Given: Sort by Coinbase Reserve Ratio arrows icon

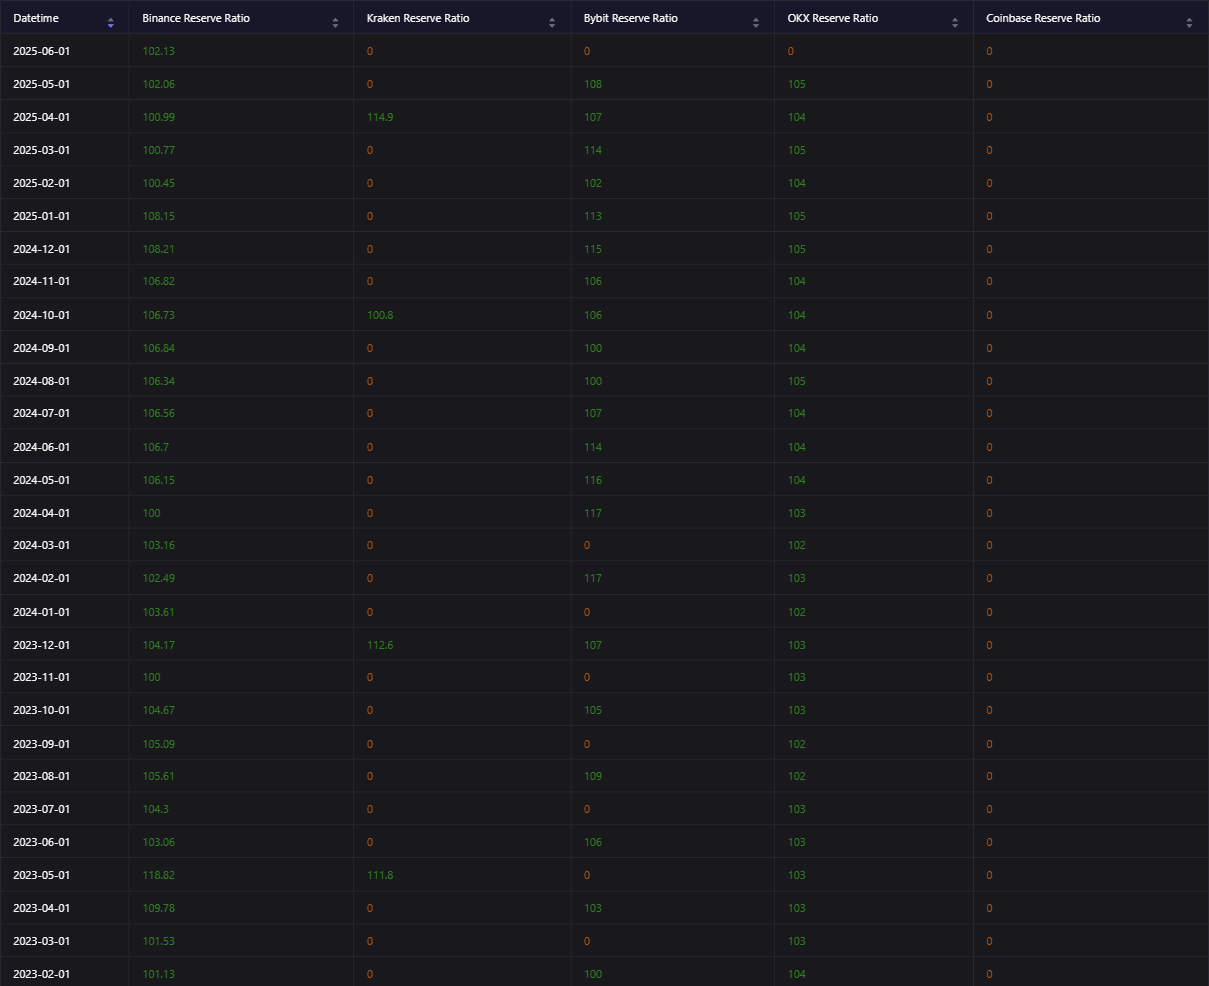Looking at the screenshot, I should [1189, 22].
